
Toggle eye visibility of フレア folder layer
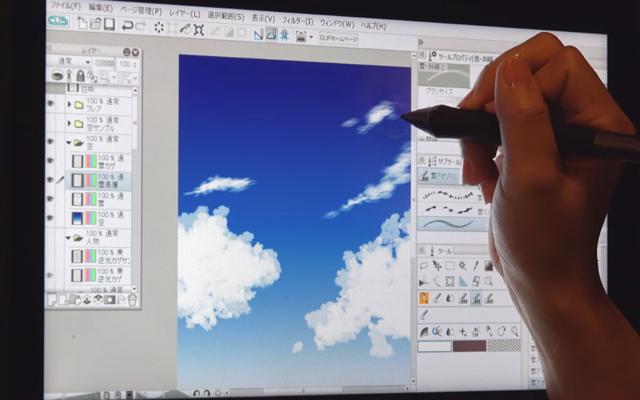(x=50, y=103)
